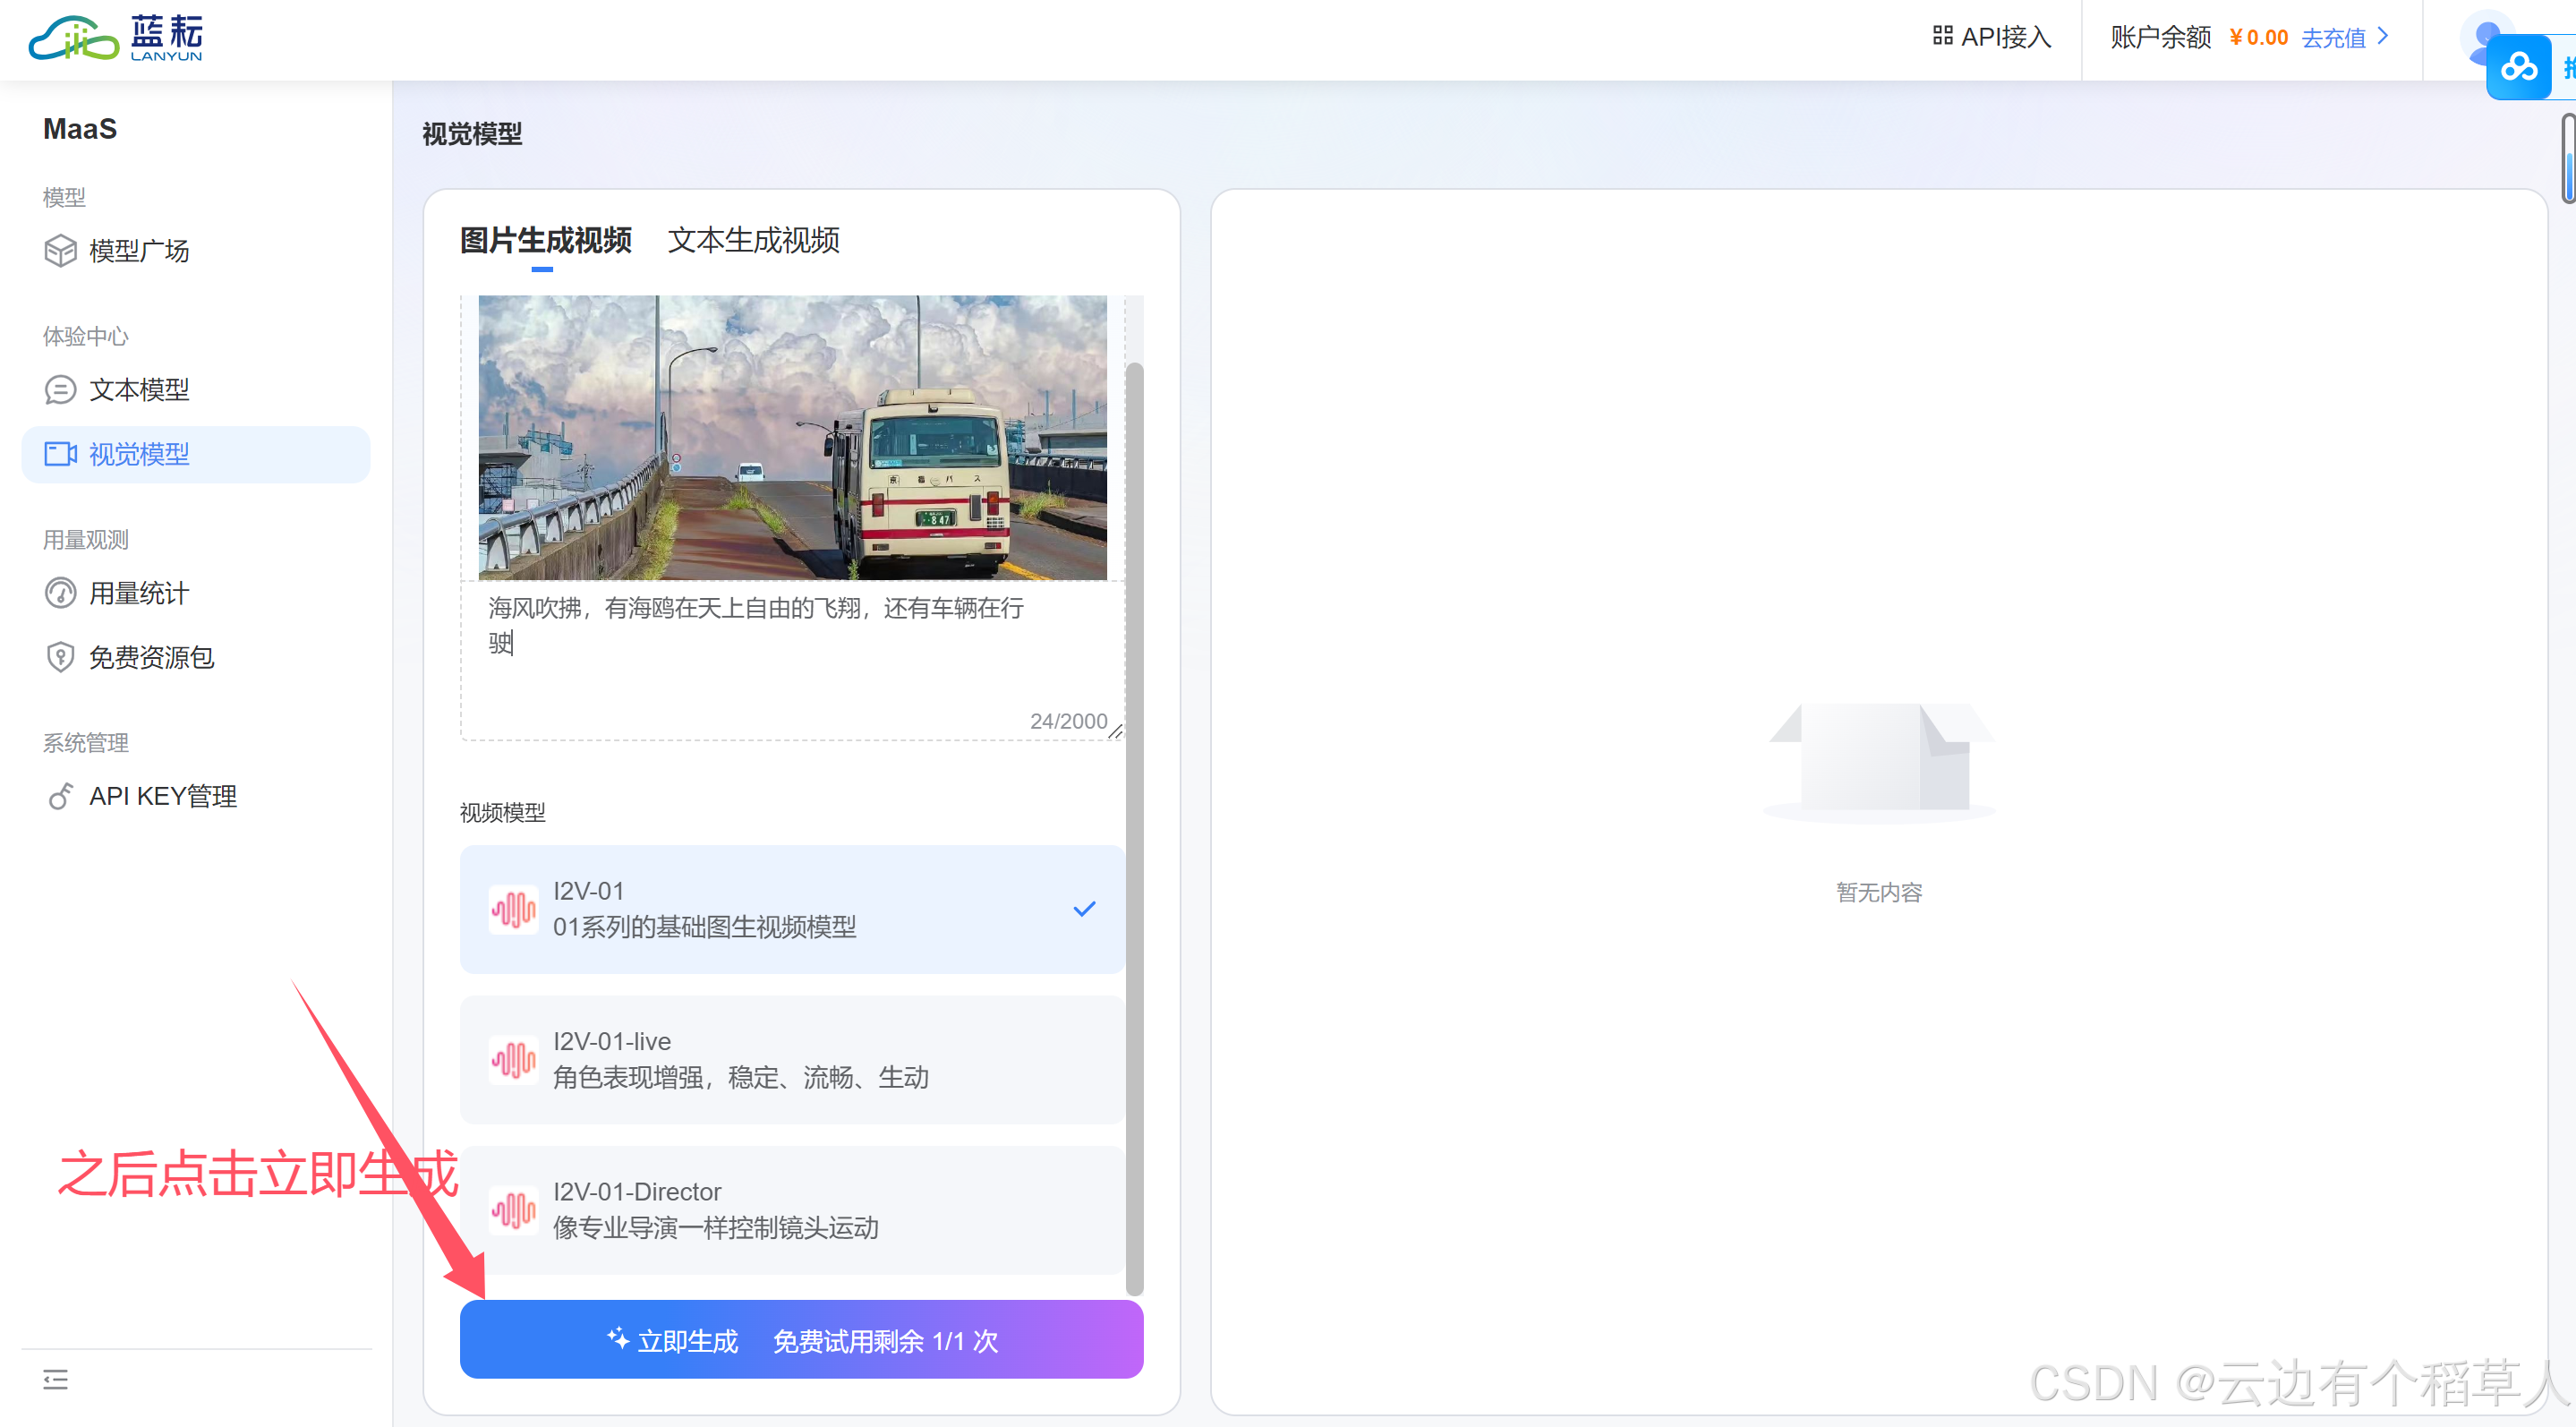Choose the I2V-01-live model option
The height and width of the screenshot is (1427, 2576).
792,1060
